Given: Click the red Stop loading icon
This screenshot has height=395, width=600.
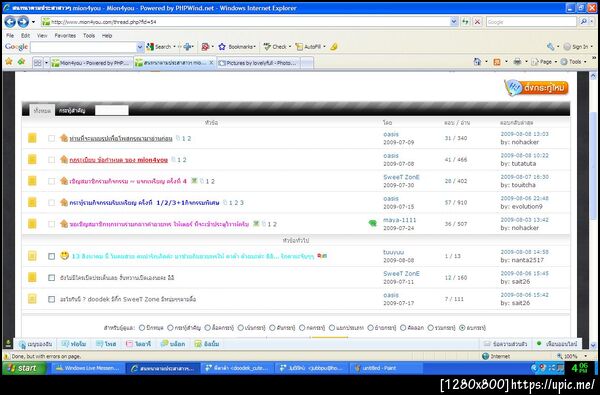Looking at the screenshot, I should 477,22.
